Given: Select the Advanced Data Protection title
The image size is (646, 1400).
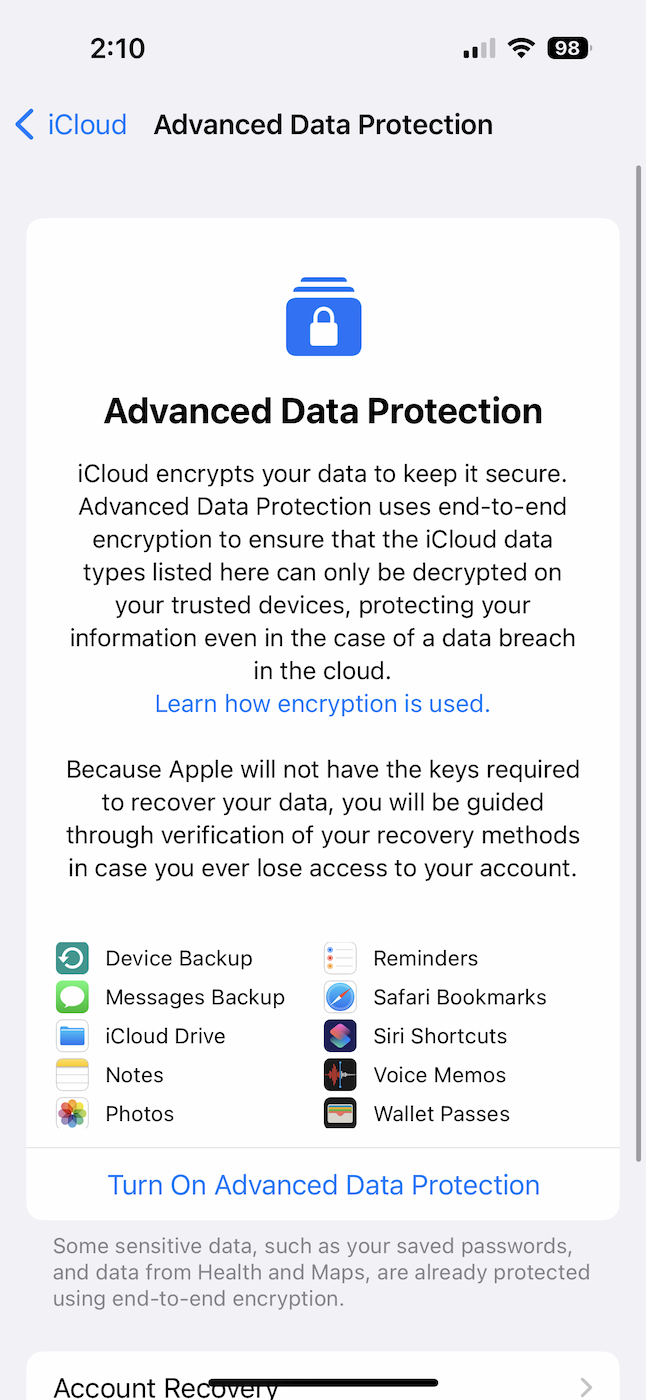Looking at the screenshot, I should pyautogui.click(x=323, y=410).
